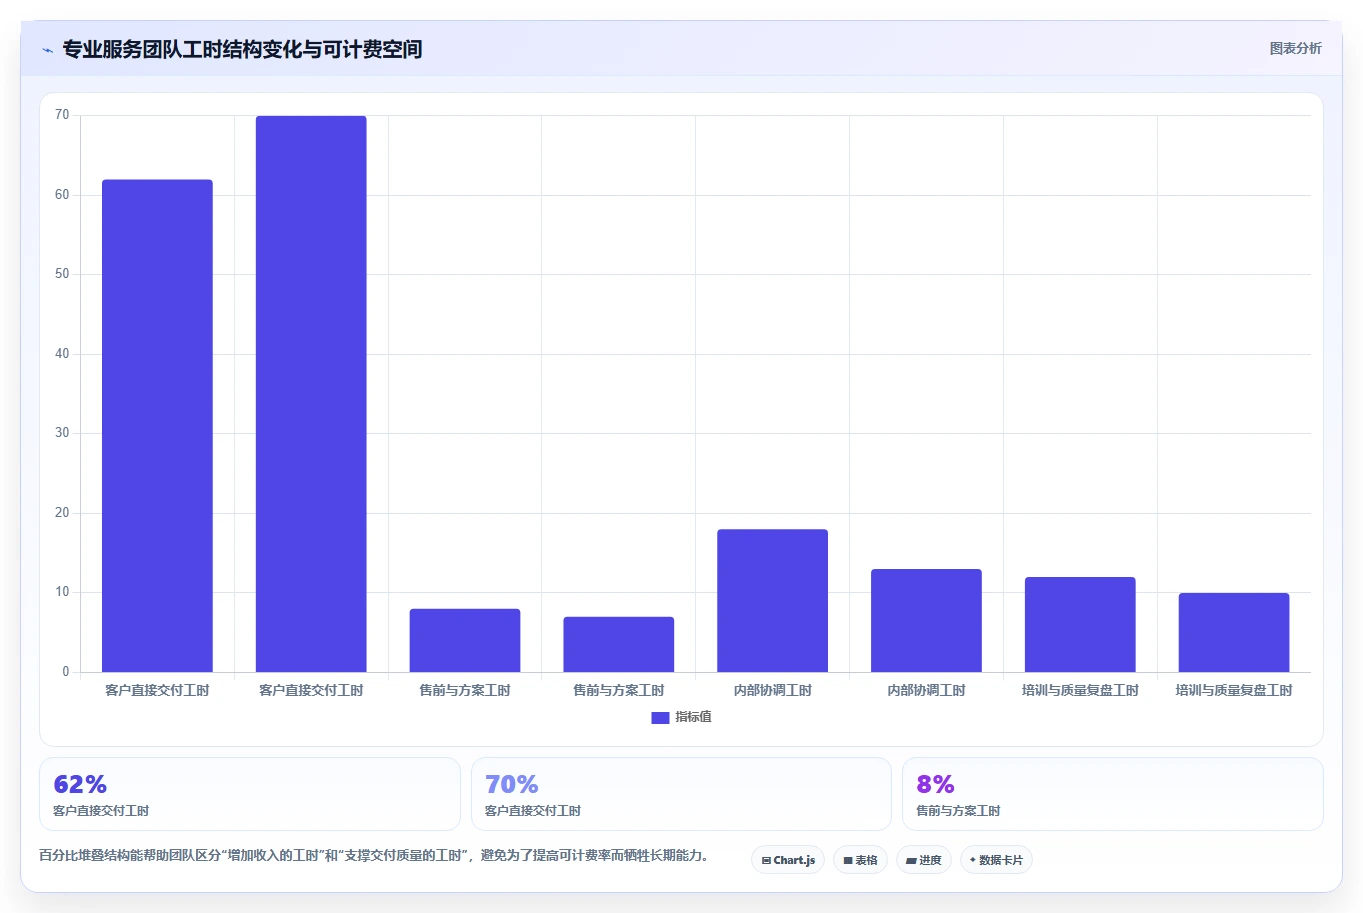Toggle the 指标值 legend color swatch

coord(660,718)
